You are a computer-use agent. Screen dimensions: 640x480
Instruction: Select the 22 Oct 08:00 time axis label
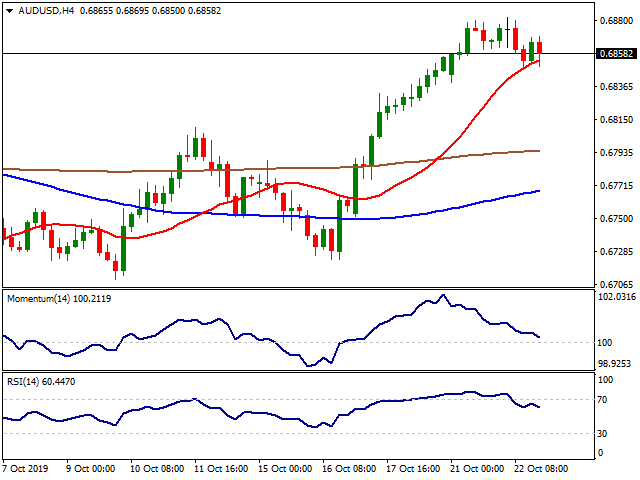tap(541, 469)
